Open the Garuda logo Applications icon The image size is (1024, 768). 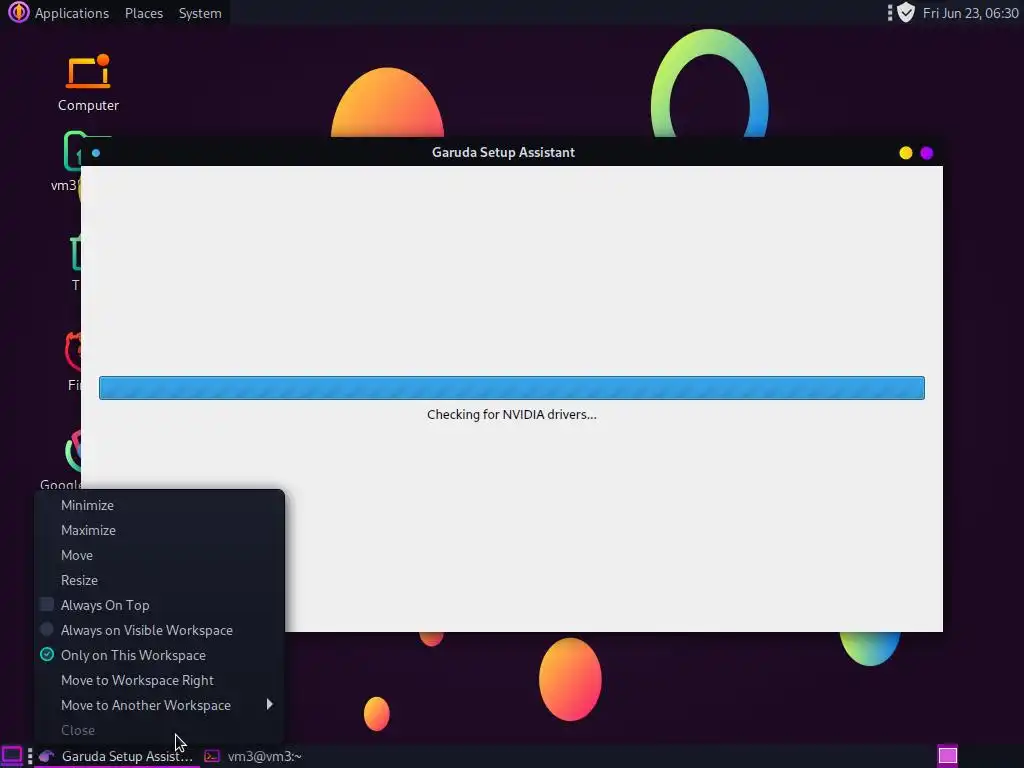click(18, 12)
